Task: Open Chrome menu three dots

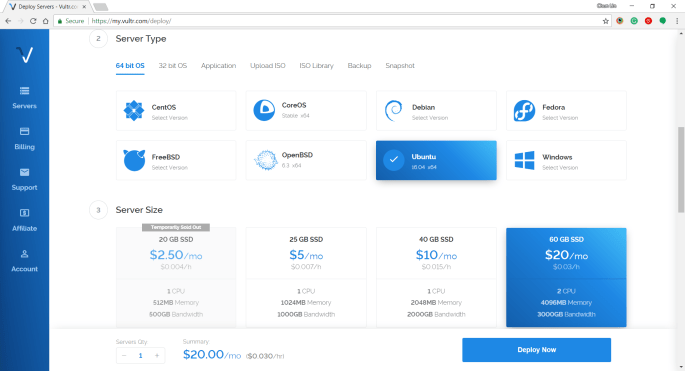Action: (x=677, y=21)
